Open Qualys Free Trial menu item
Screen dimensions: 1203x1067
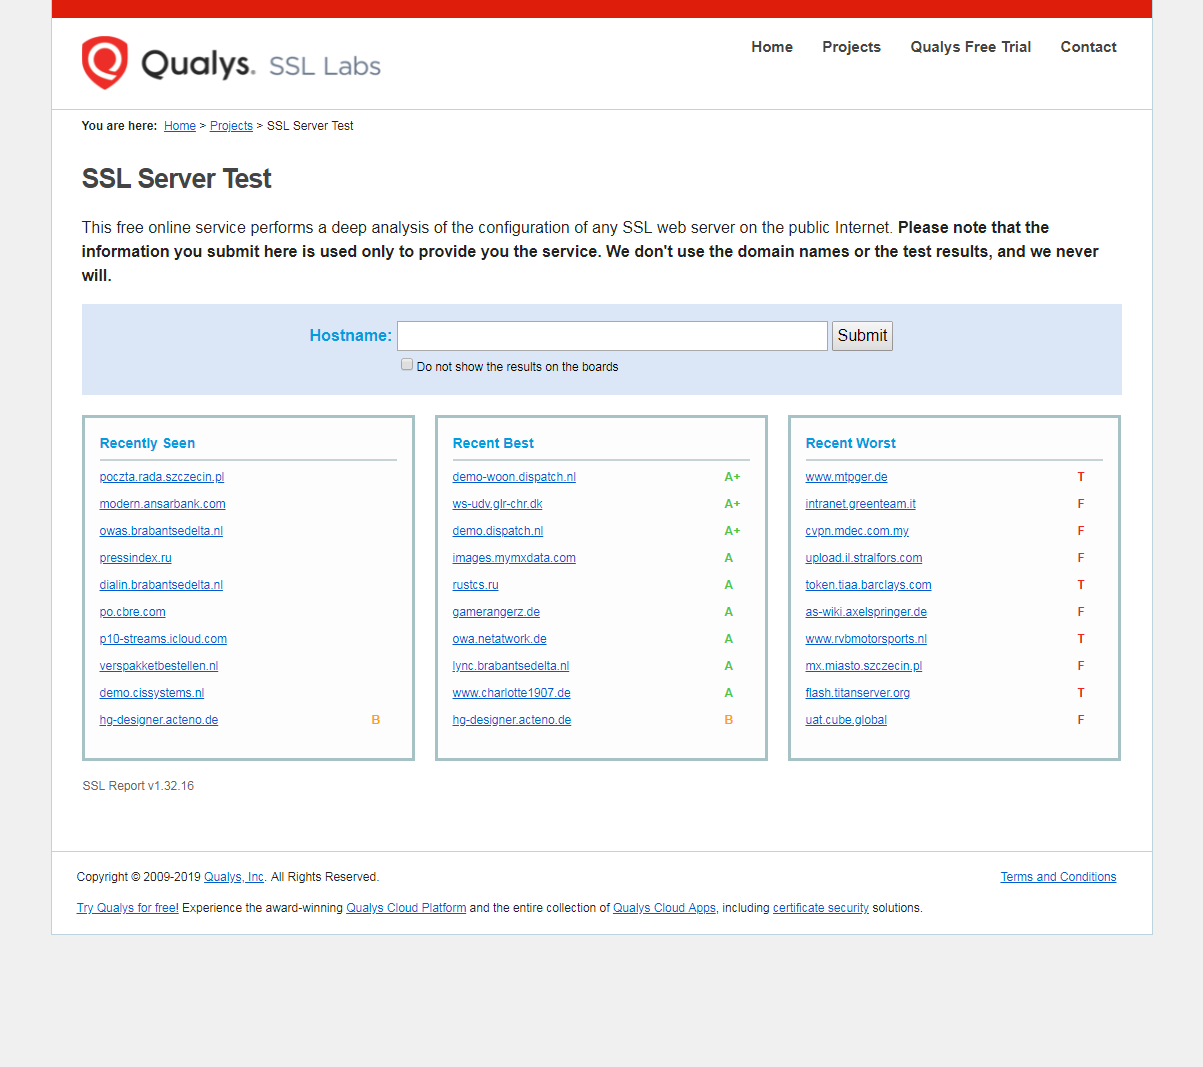[x=970, y=47]
